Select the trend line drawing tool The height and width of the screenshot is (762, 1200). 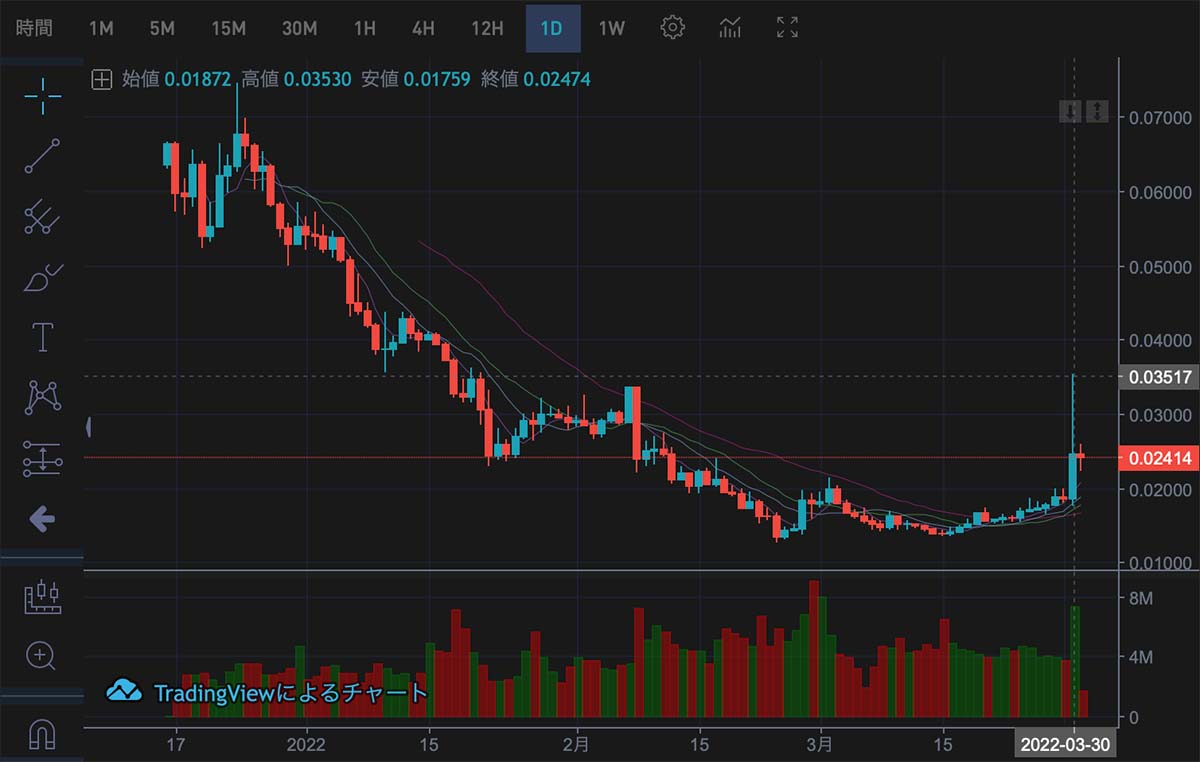[42, 156]
